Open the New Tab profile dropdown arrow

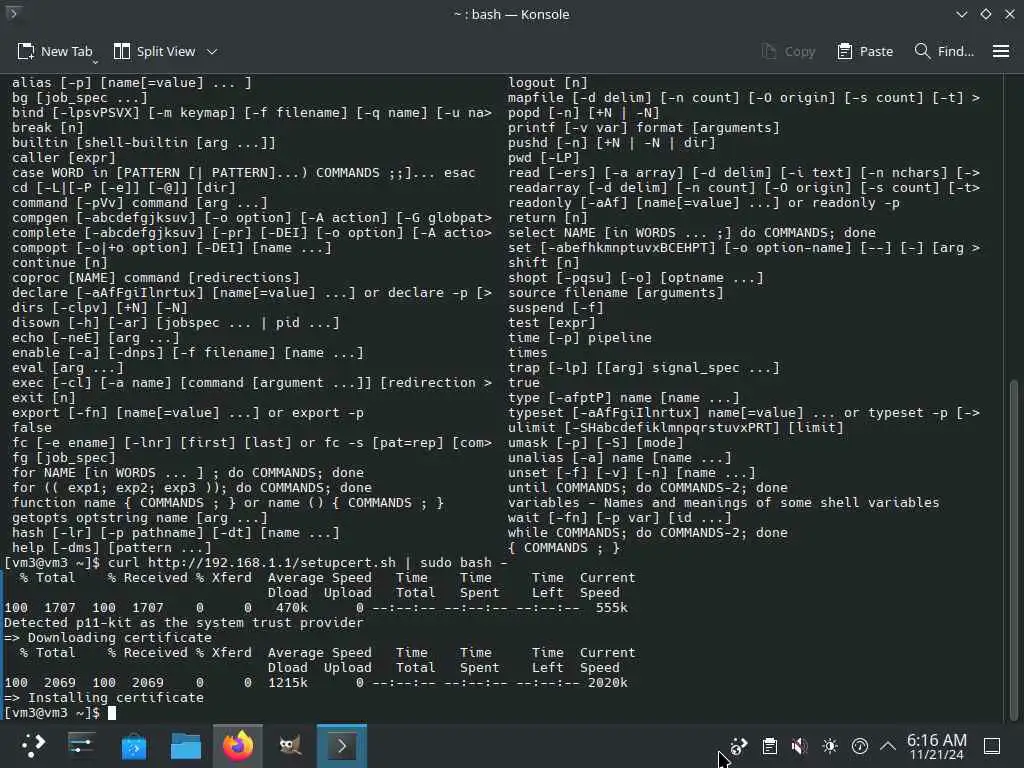click(95, 62)
